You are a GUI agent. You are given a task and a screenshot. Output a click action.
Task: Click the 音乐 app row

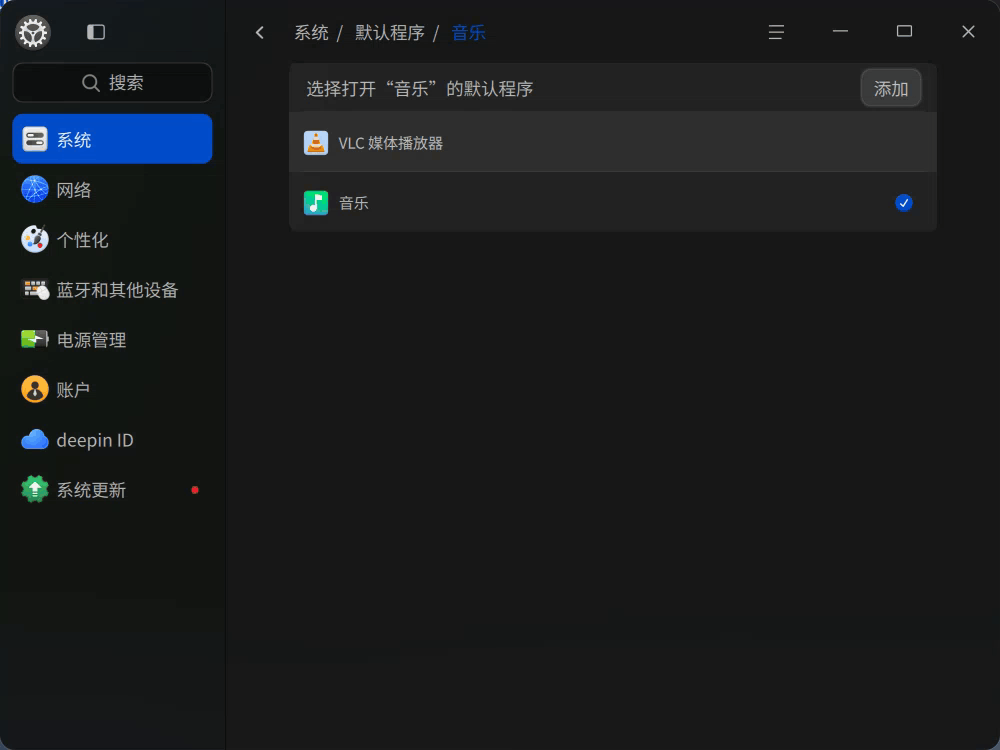(x=613, y=202)
